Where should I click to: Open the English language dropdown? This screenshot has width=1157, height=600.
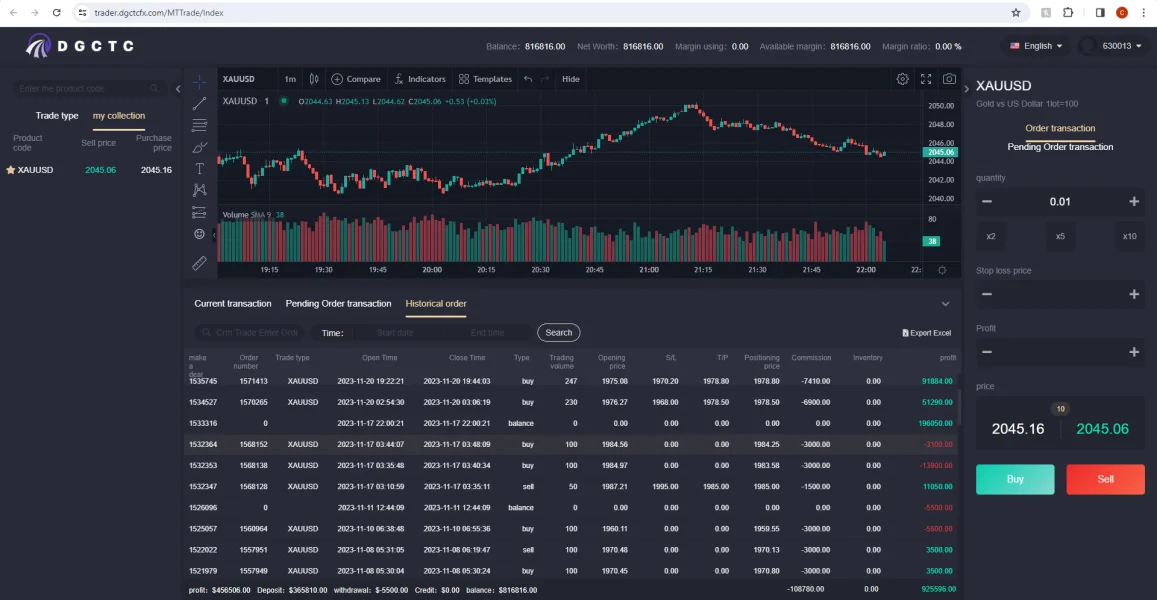[x=1036, y=46]
